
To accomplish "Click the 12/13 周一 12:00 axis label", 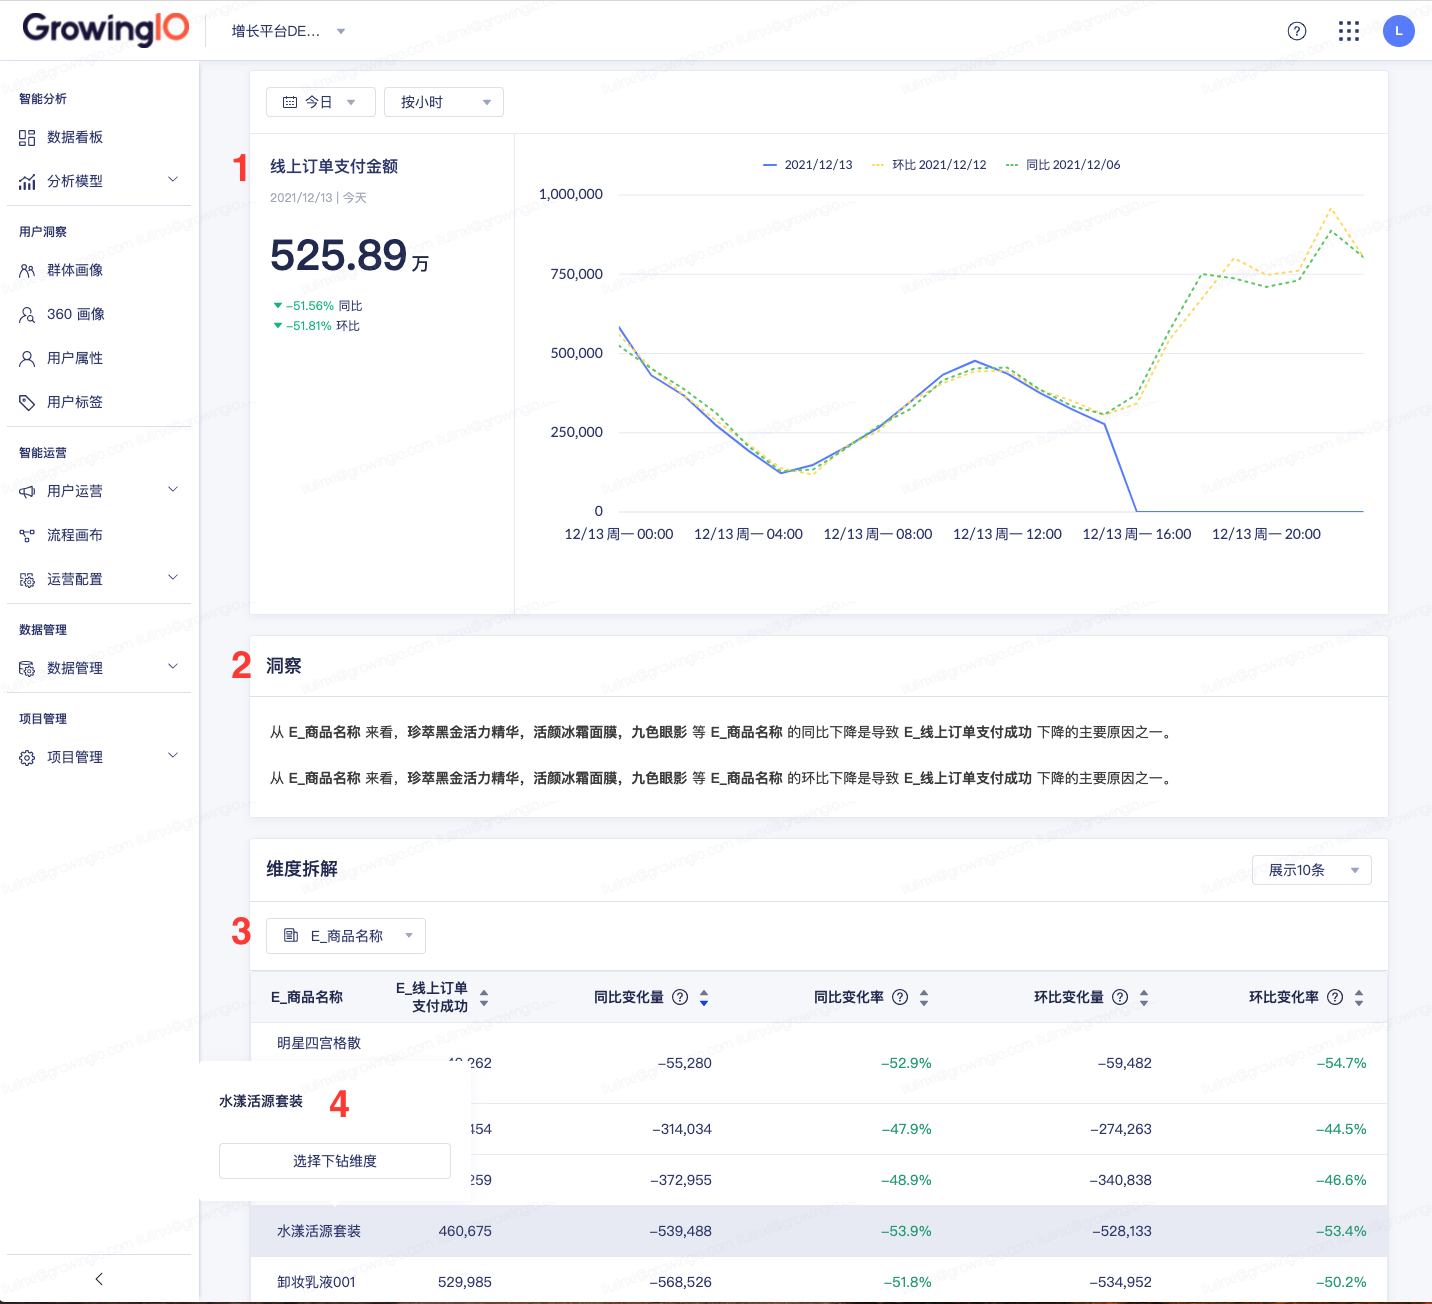I will pyautogui.click(x=1007, y=534).
